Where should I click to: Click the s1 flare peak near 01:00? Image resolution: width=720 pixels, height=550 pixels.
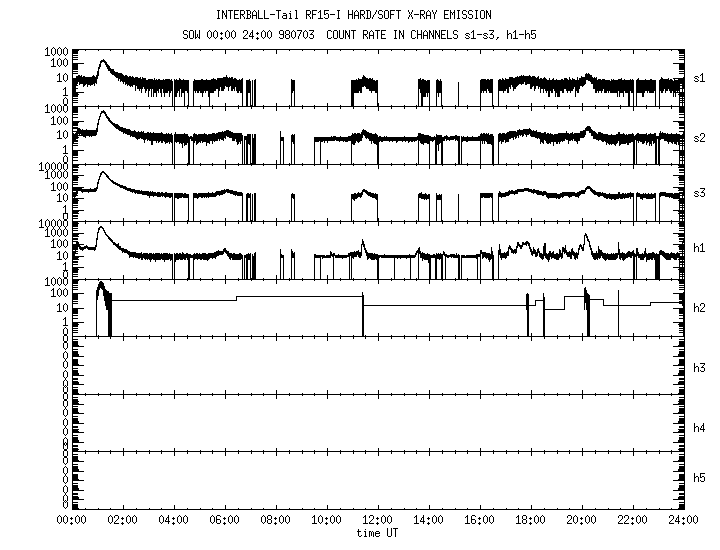click(x=102, y=62)
